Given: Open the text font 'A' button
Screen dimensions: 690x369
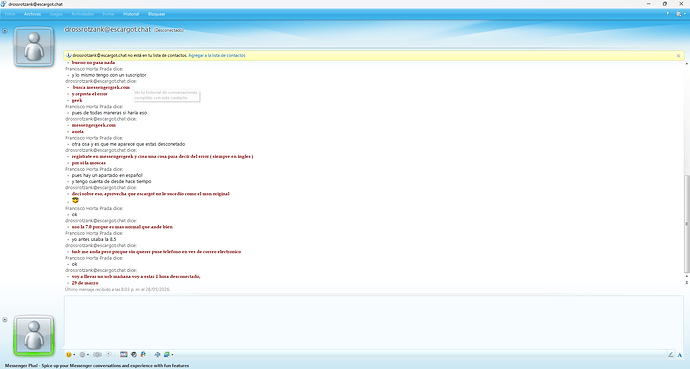Looking at the screenshot, I should click(x=680, y=354).
